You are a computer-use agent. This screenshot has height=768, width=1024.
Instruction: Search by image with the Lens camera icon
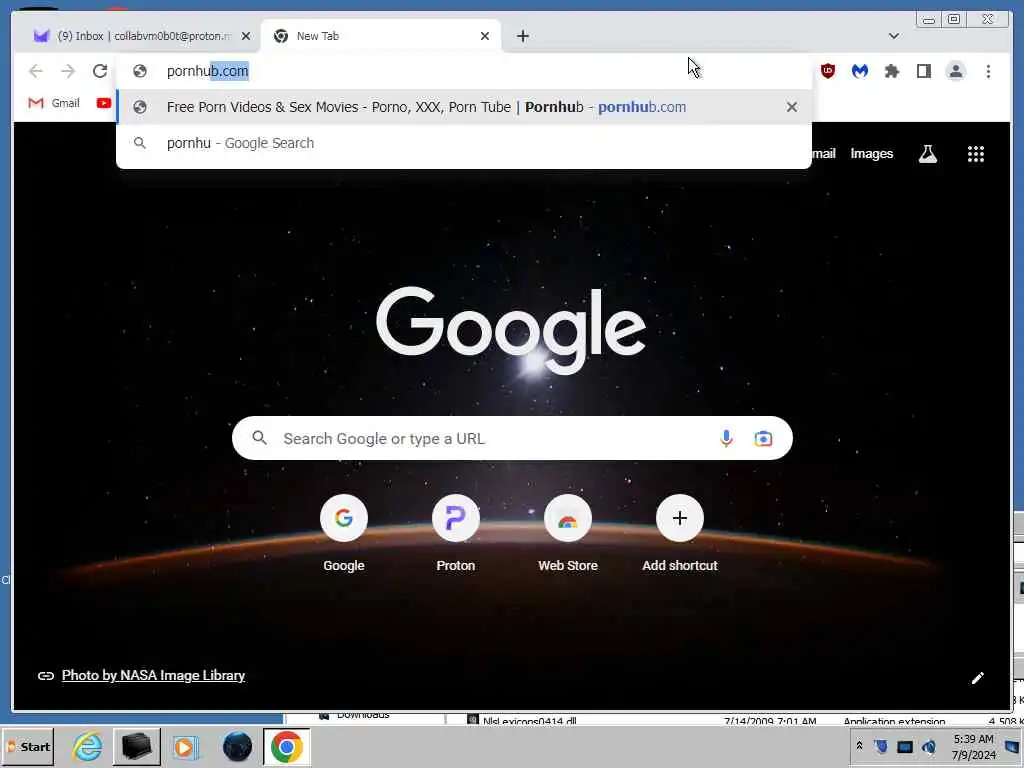coord(763,439)
